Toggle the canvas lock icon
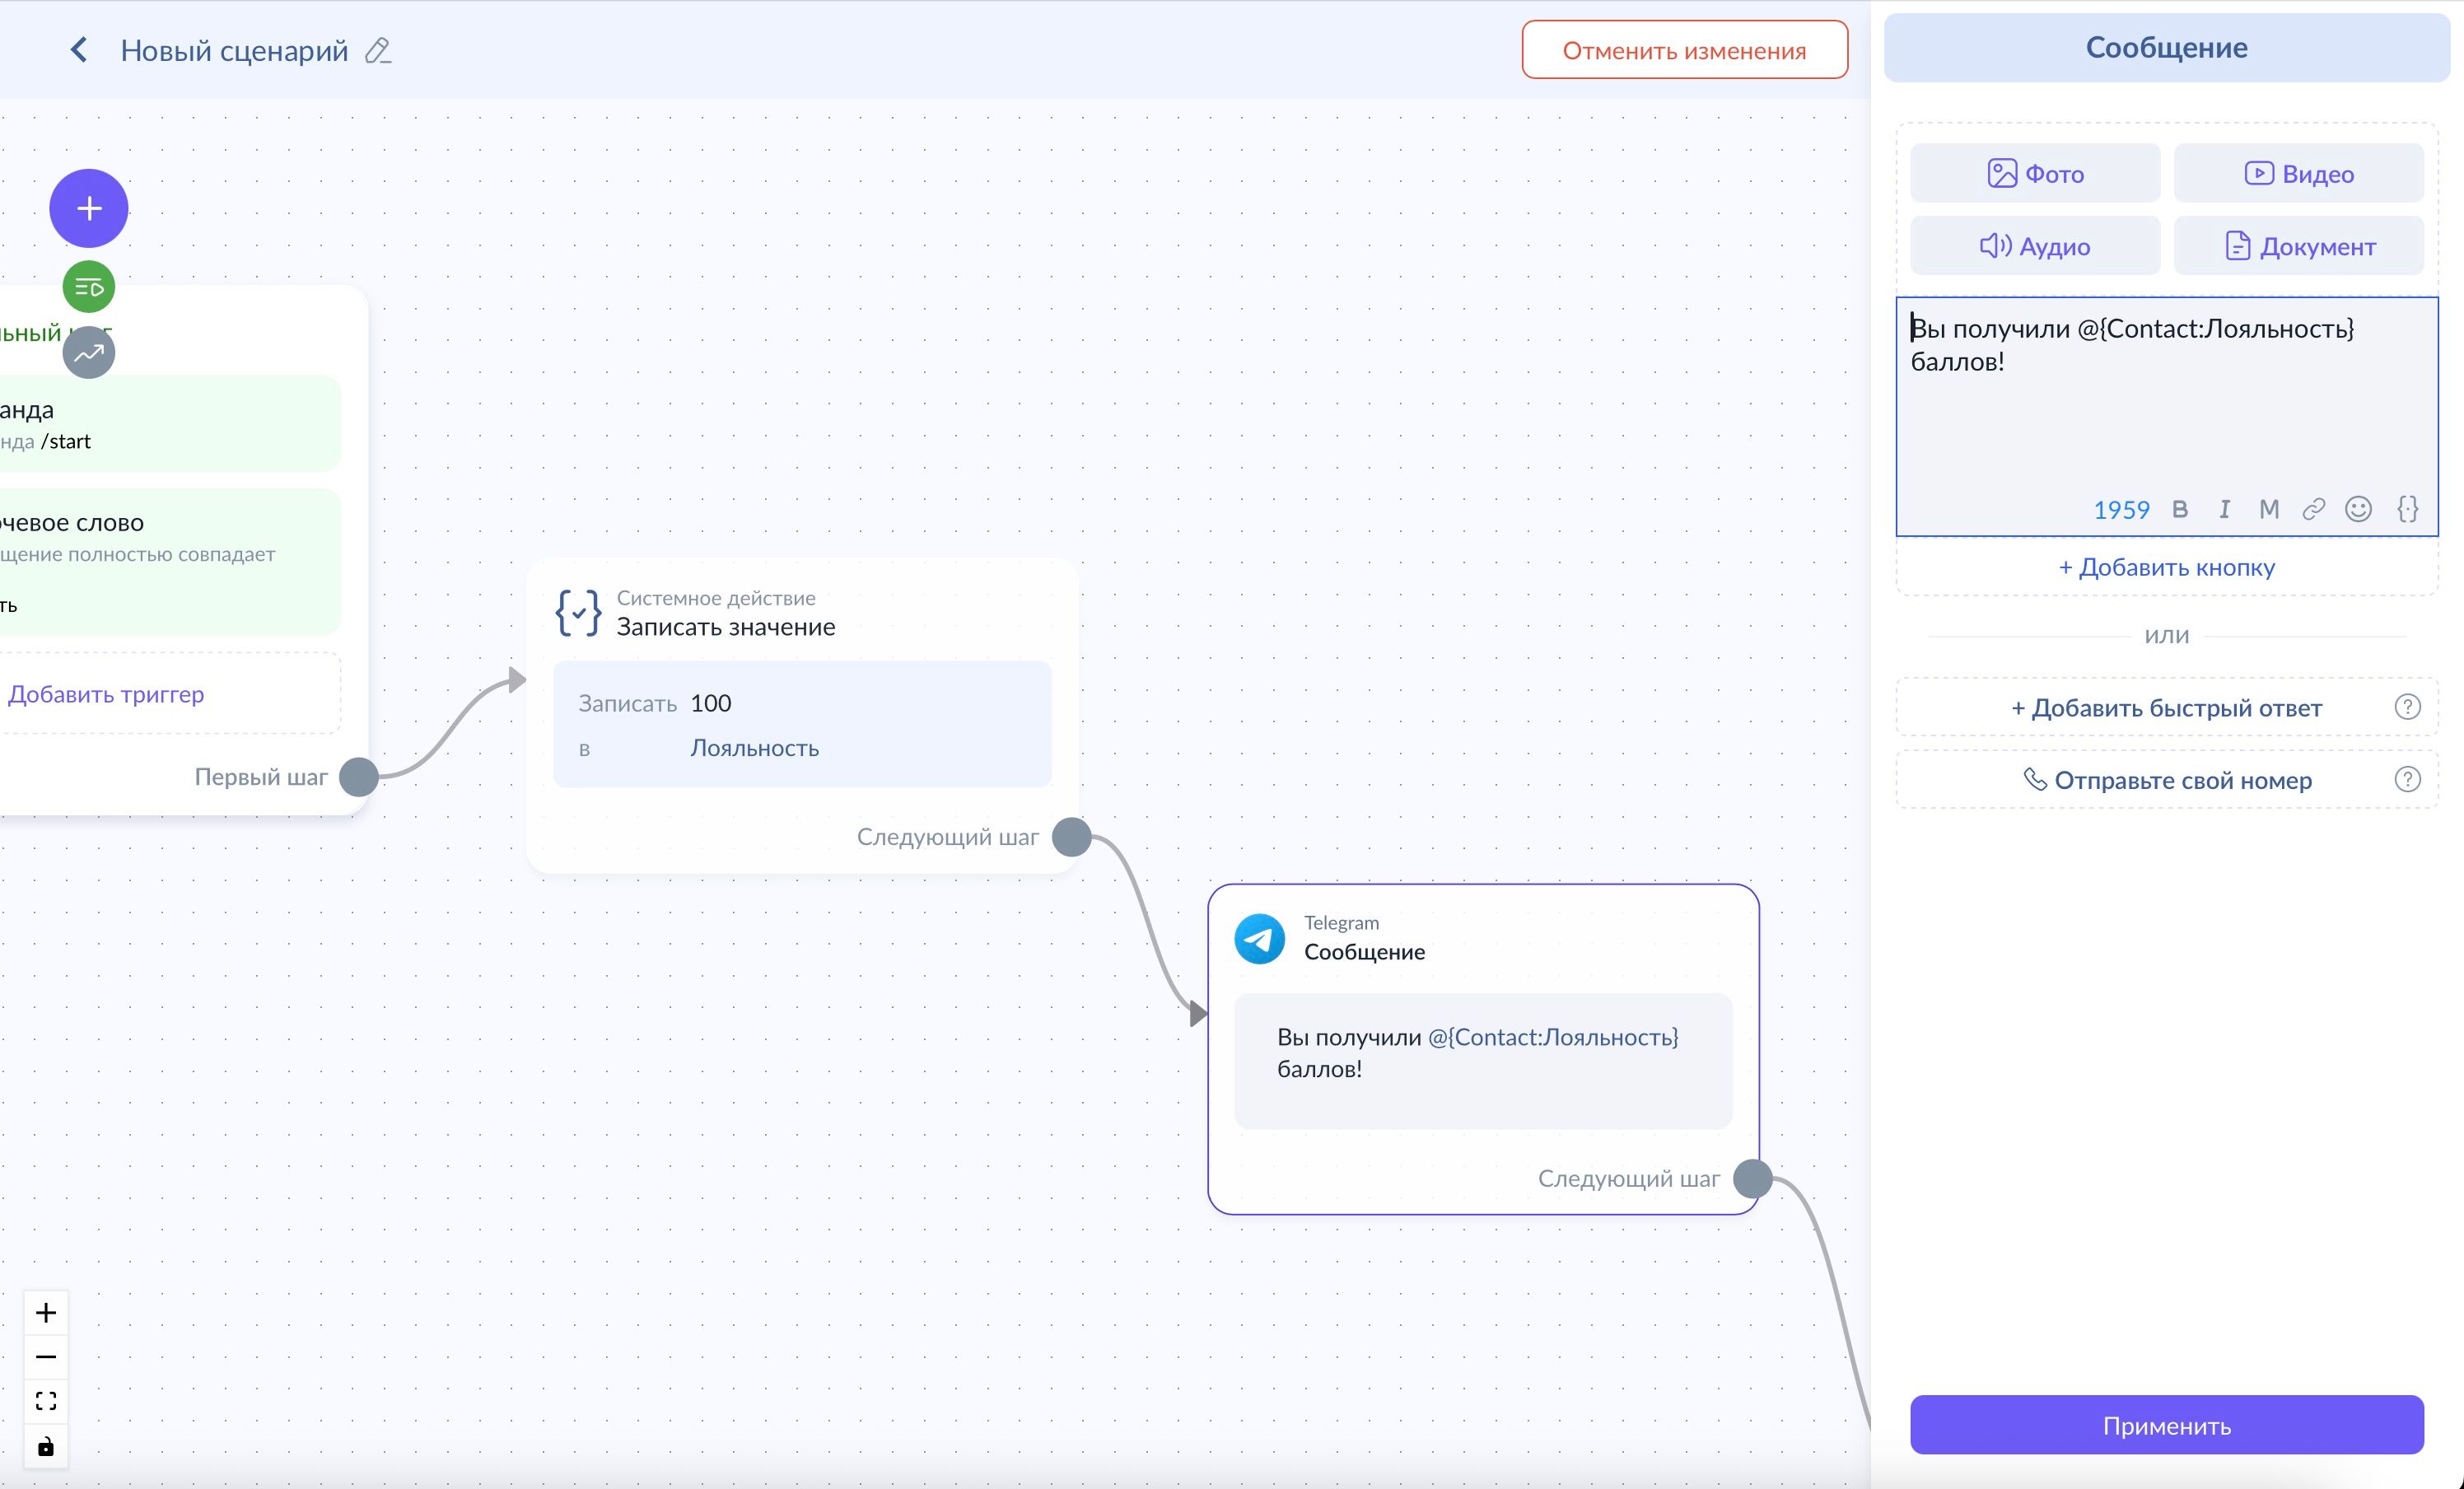Screen dimensions: 2464x1489 coord(46,1446)
